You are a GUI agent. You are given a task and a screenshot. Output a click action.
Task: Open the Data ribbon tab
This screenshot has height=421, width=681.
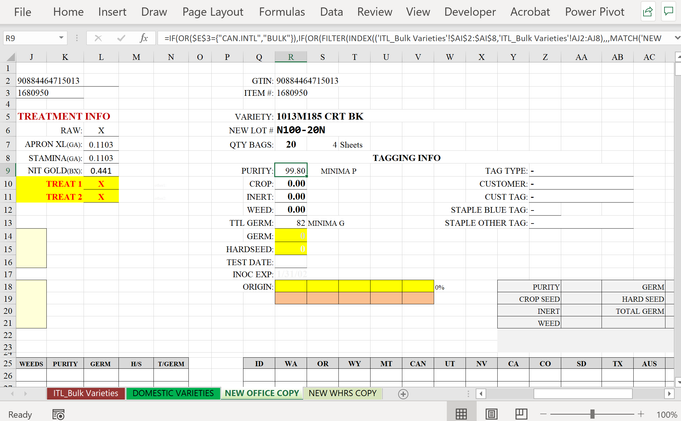331,12
